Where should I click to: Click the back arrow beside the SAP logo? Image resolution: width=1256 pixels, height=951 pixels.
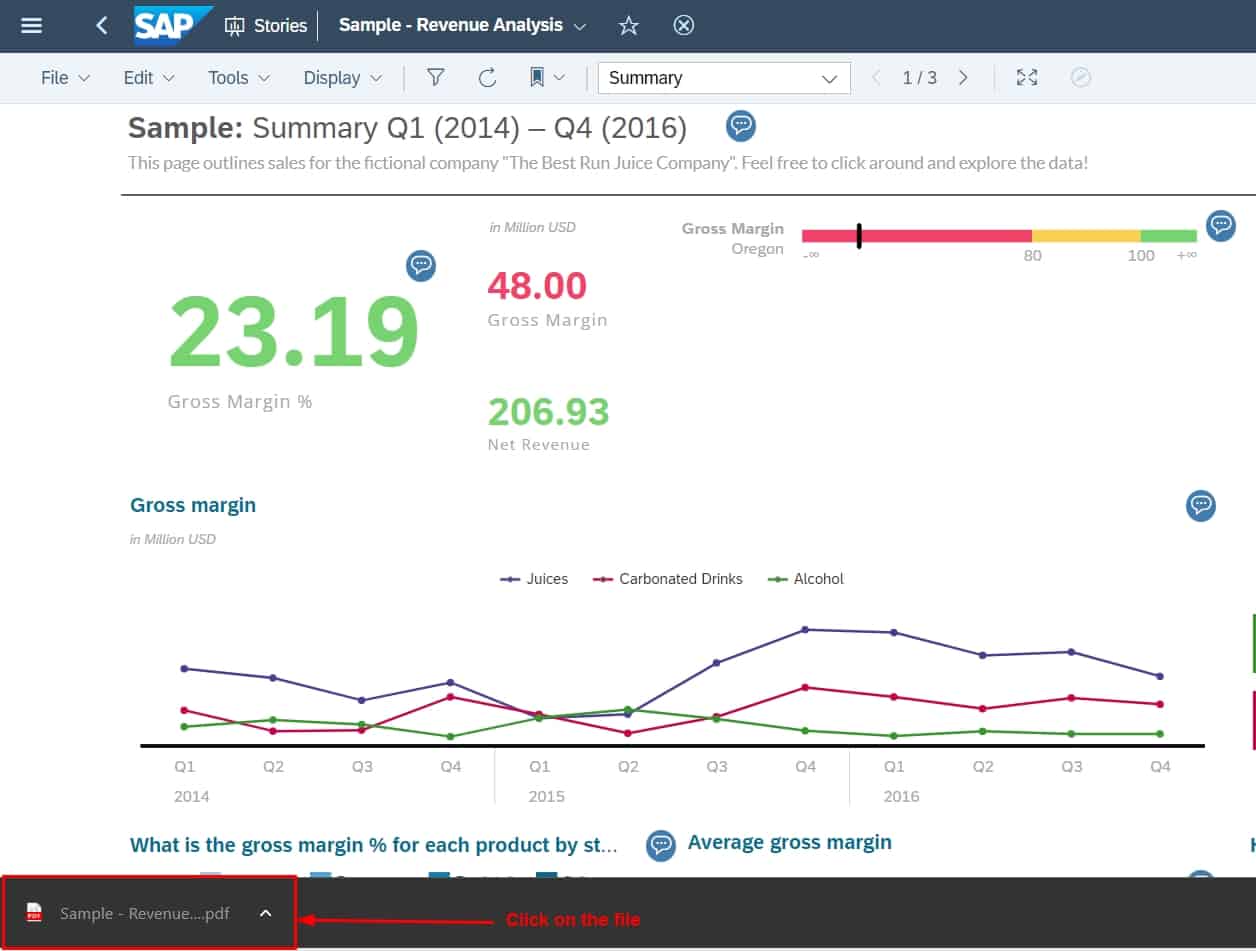101,25
